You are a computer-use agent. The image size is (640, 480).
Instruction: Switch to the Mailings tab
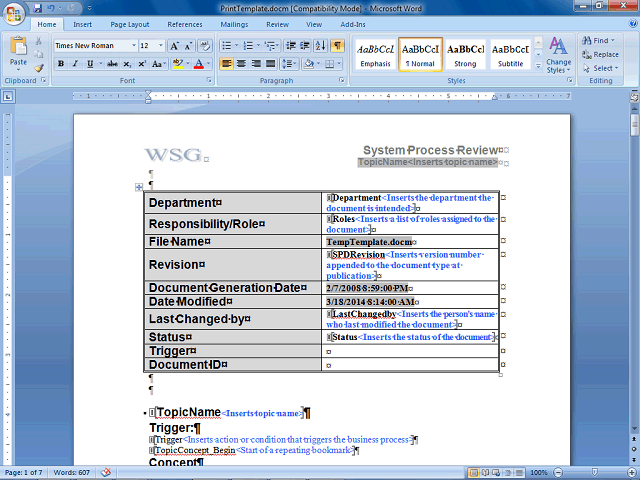point(234,24)
